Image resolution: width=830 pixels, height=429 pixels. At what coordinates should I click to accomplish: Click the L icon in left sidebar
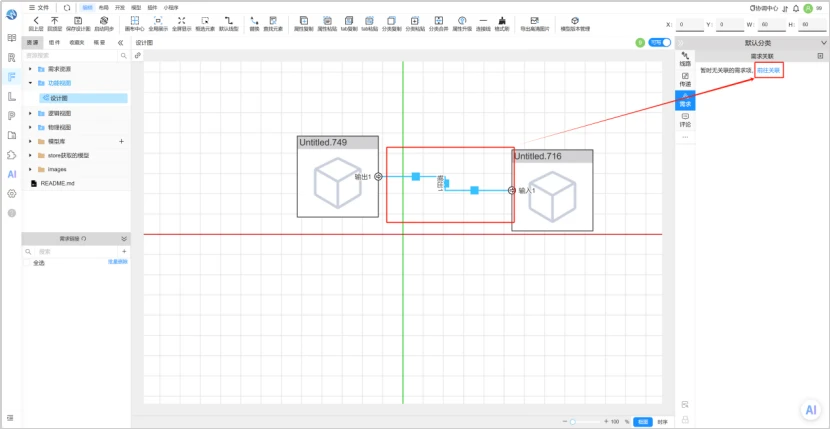coord(12,96)
